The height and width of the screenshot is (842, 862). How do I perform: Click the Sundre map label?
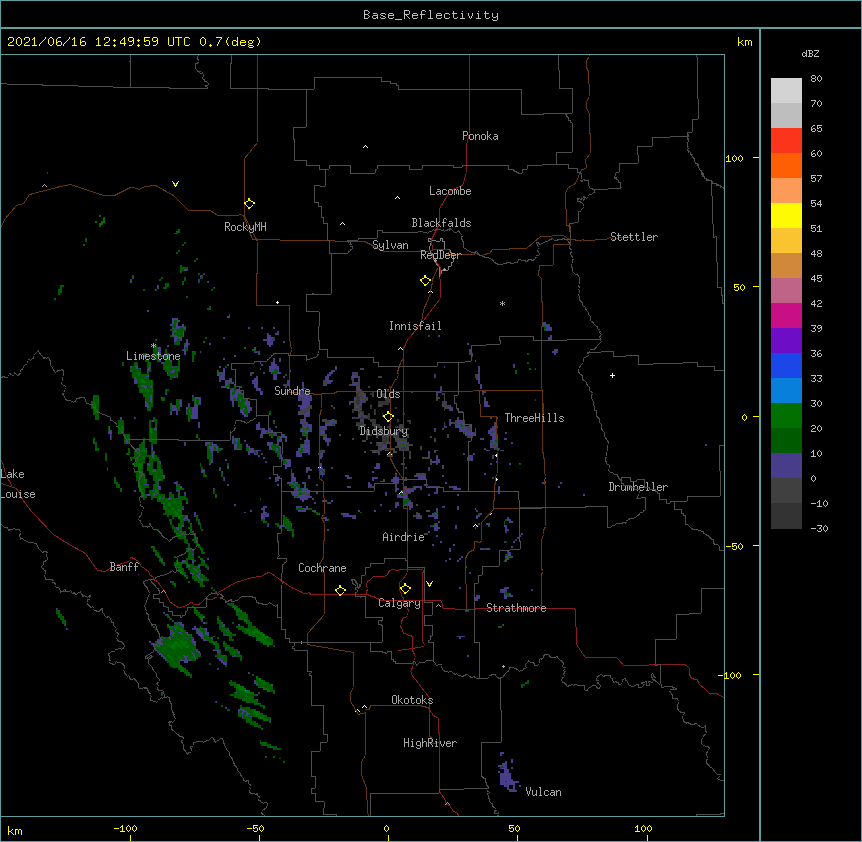(292, 391)
